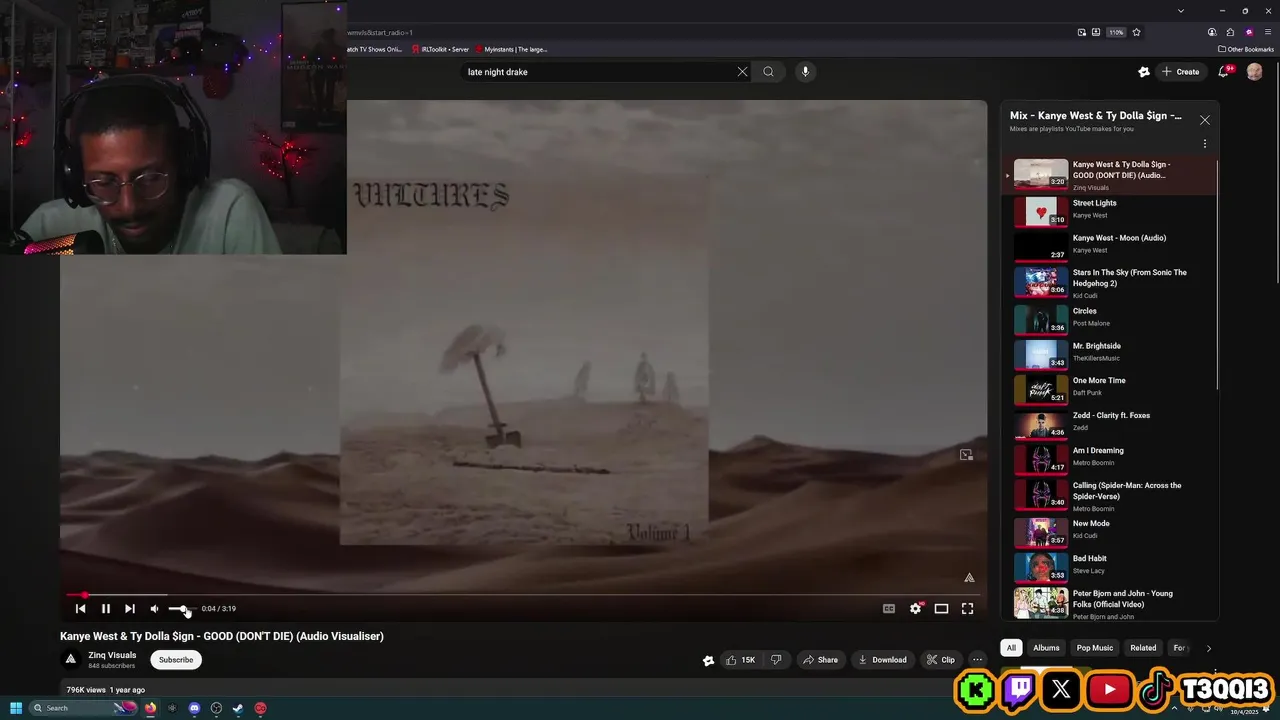Clear the search box with the X
This screenshot has width=1280, height=720.
(742, 72)
